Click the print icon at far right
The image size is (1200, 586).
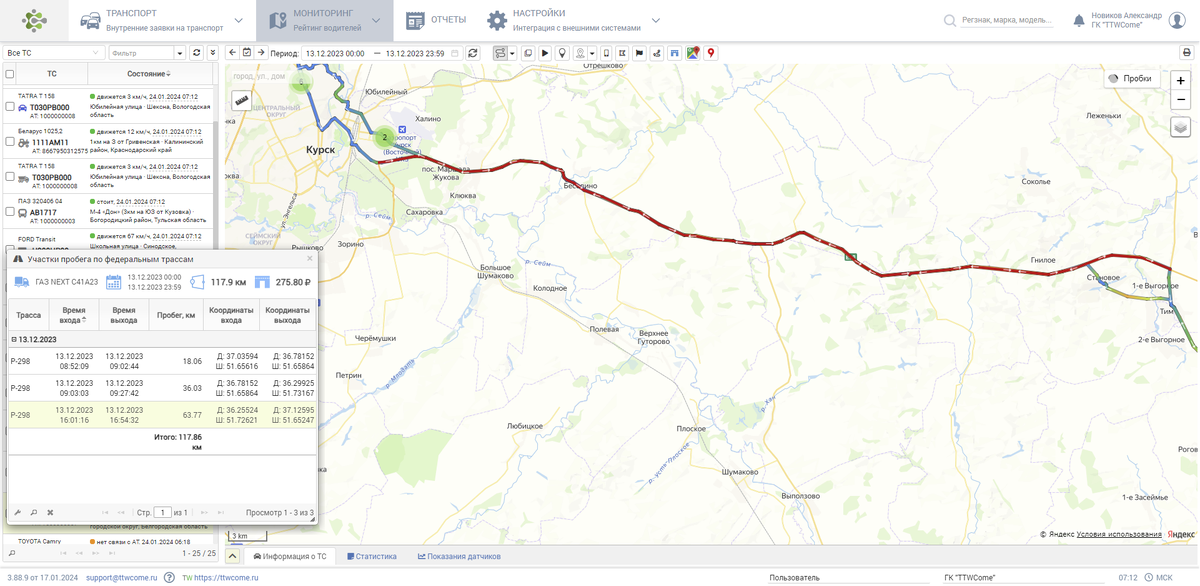click(1186, 52)
